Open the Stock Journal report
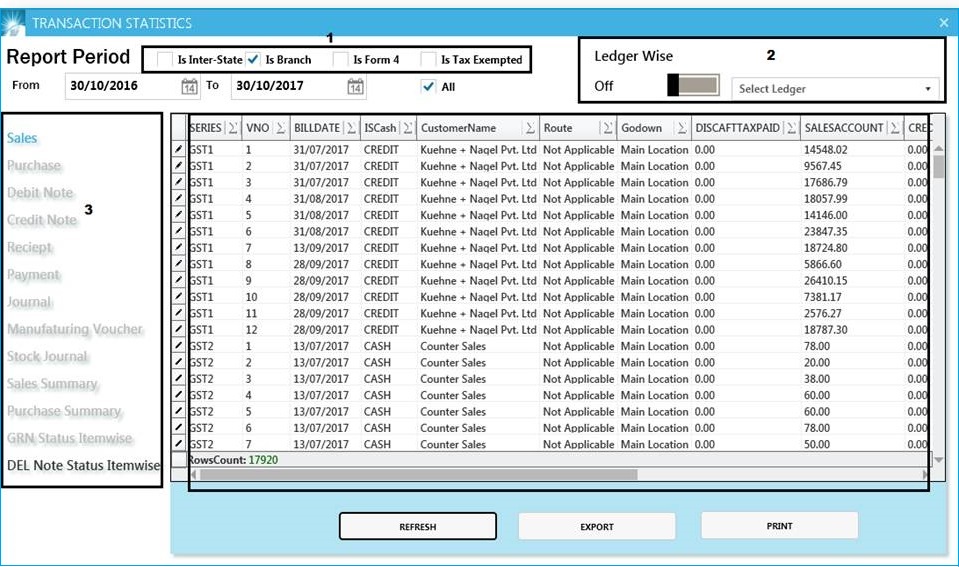Screen dimensions: 959x567 click(x=47, y=356)
